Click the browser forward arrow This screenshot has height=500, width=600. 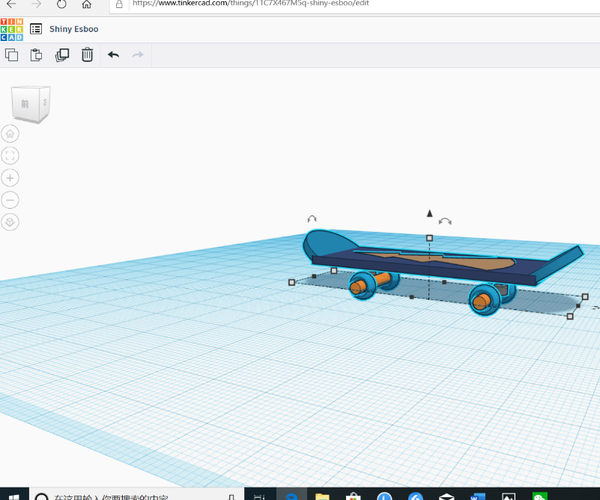[36, 4]
